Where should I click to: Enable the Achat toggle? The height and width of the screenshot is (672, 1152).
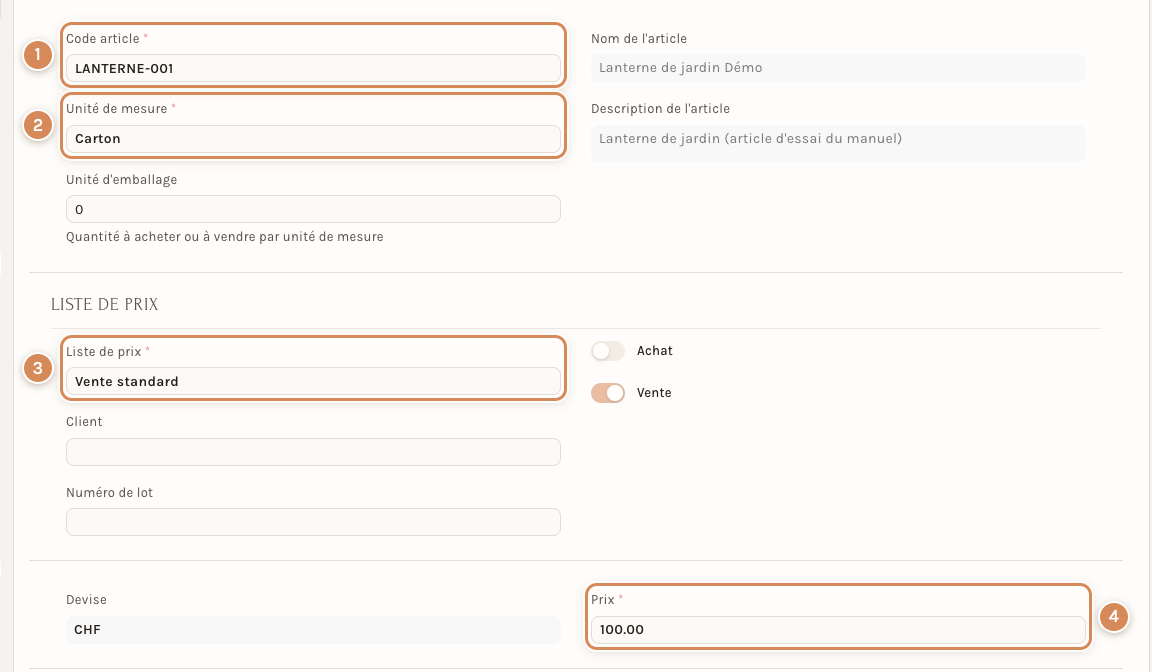(x=608, y=351)
